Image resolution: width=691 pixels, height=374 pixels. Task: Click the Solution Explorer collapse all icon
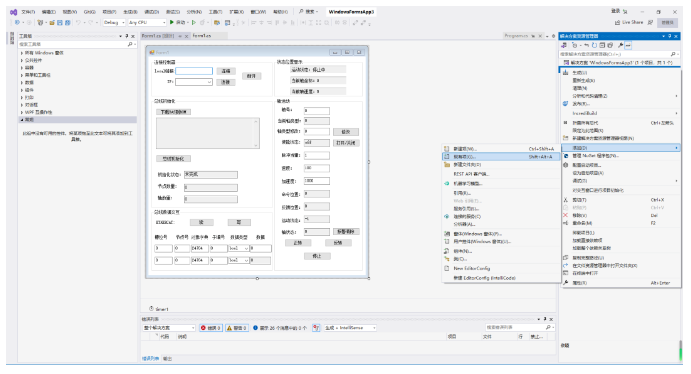click(x=602, y=45)
